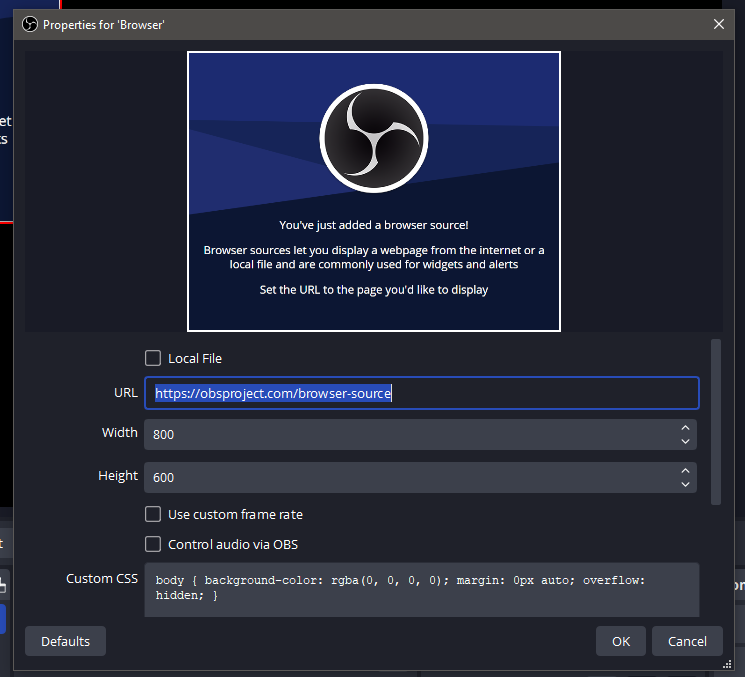Click the properties panel vertical scrollbar
The width and height of the screenshot is (745, 677).
716,422
